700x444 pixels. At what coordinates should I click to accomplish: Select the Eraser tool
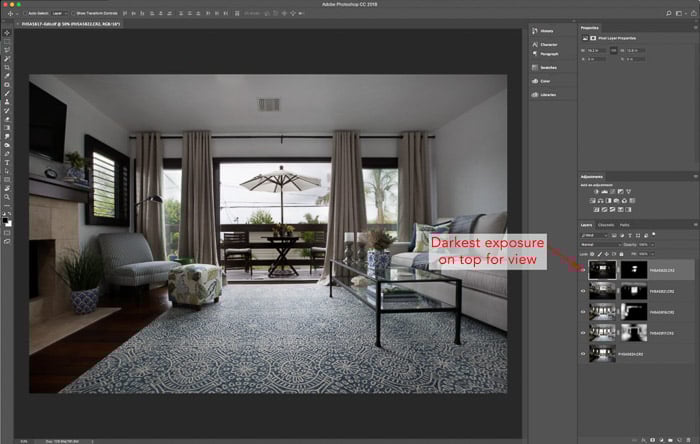pos(7,119)
